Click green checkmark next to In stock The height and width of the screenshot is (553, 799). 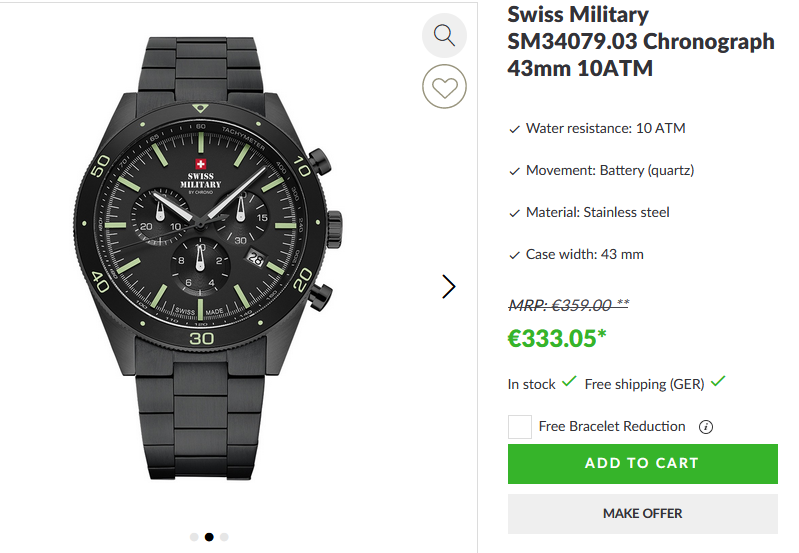[569, 382]
